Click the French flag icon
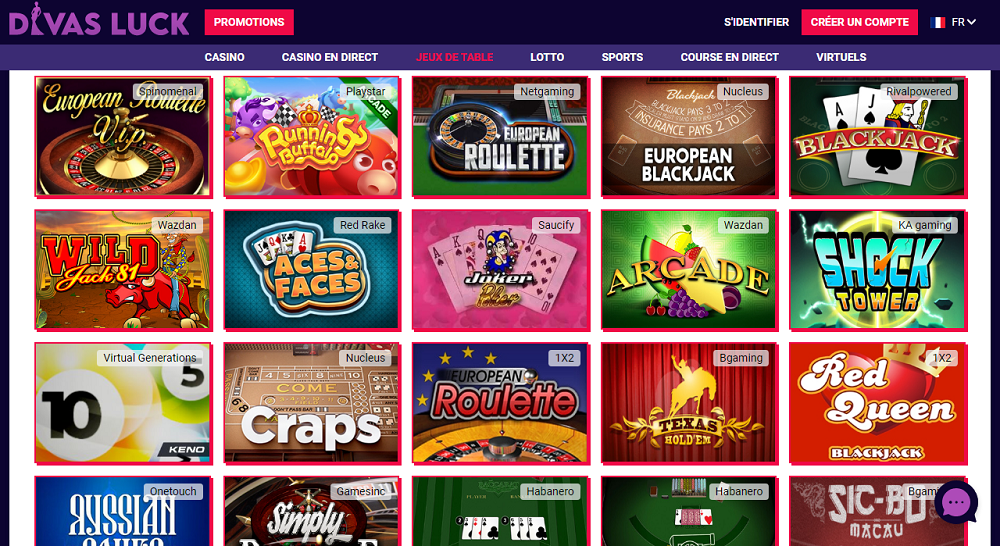 pyautogui.click(x=937, y=22)
